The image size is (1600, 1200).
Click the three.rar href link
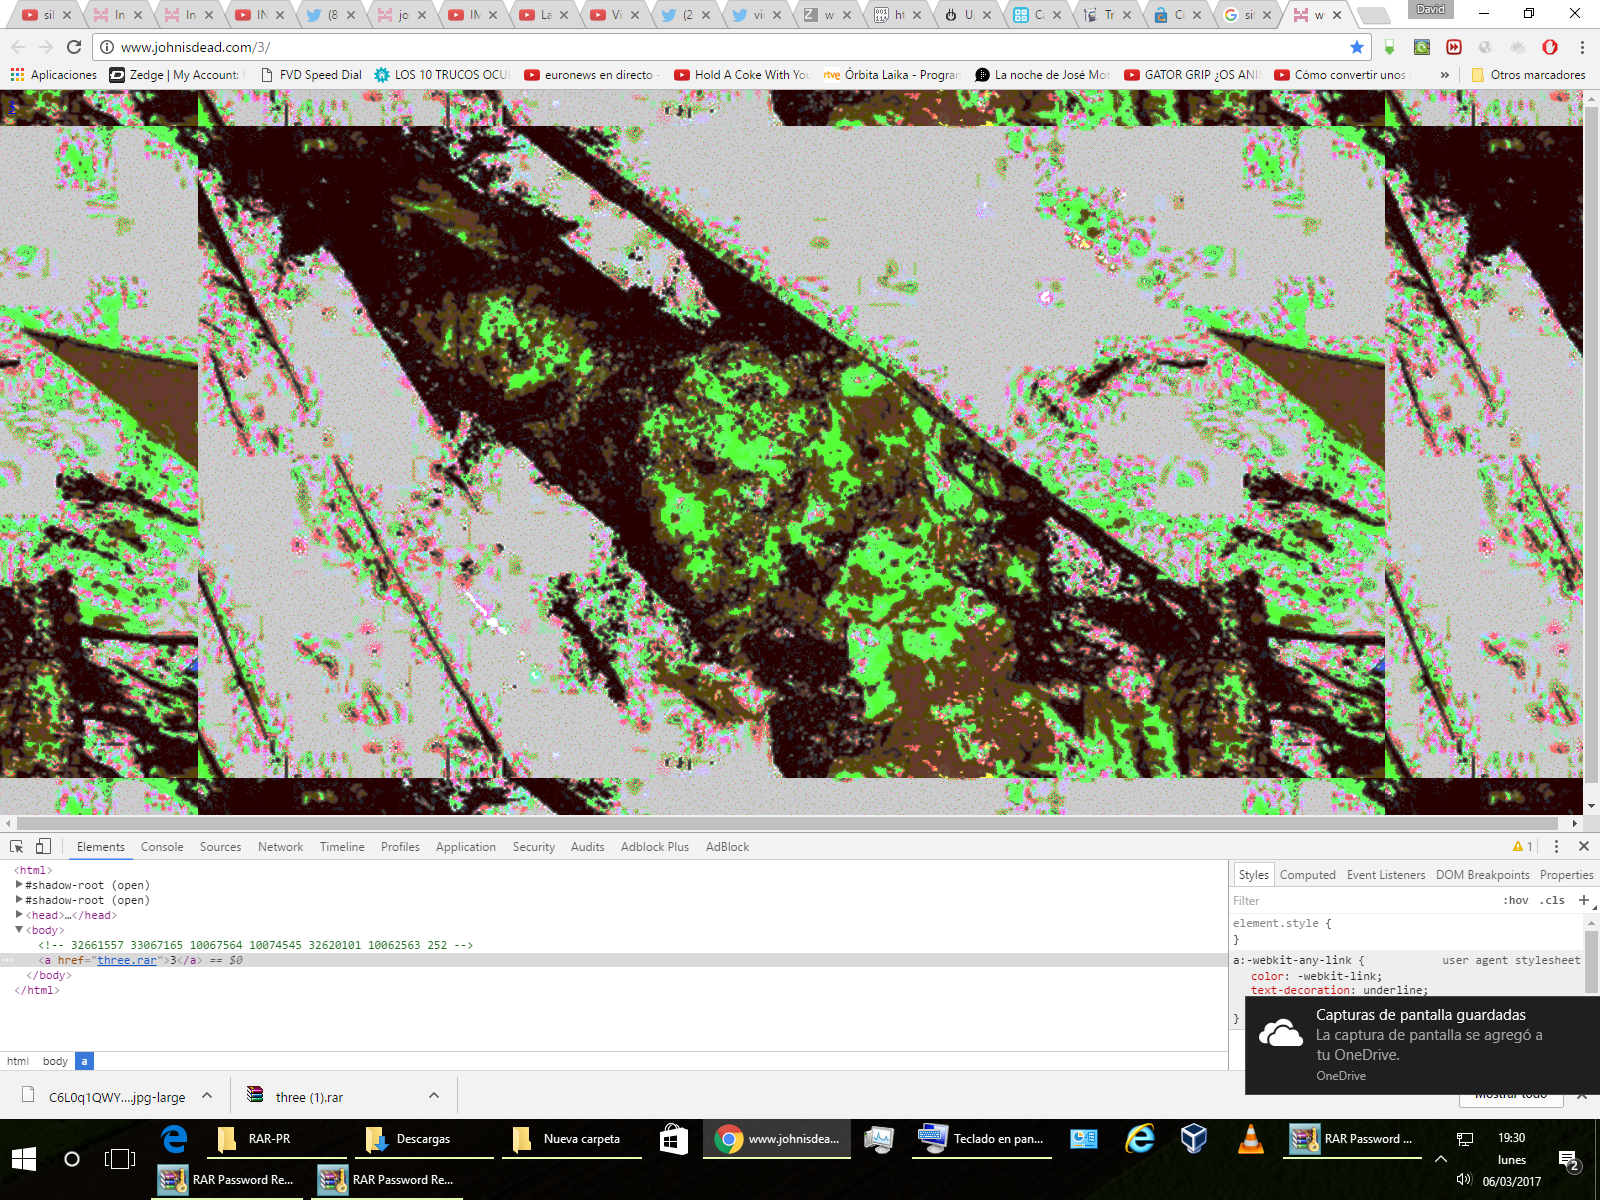click(x=127, y=960)
